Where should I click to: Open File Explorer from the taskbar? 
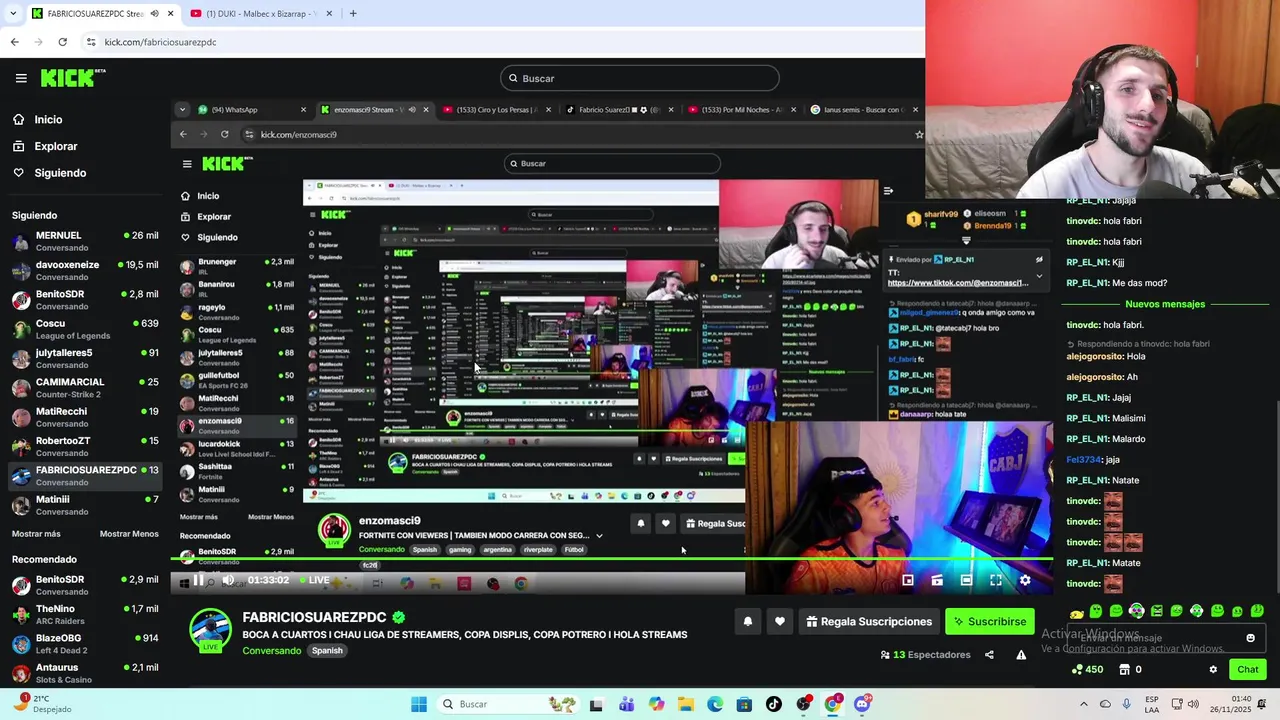pos(685,704)
